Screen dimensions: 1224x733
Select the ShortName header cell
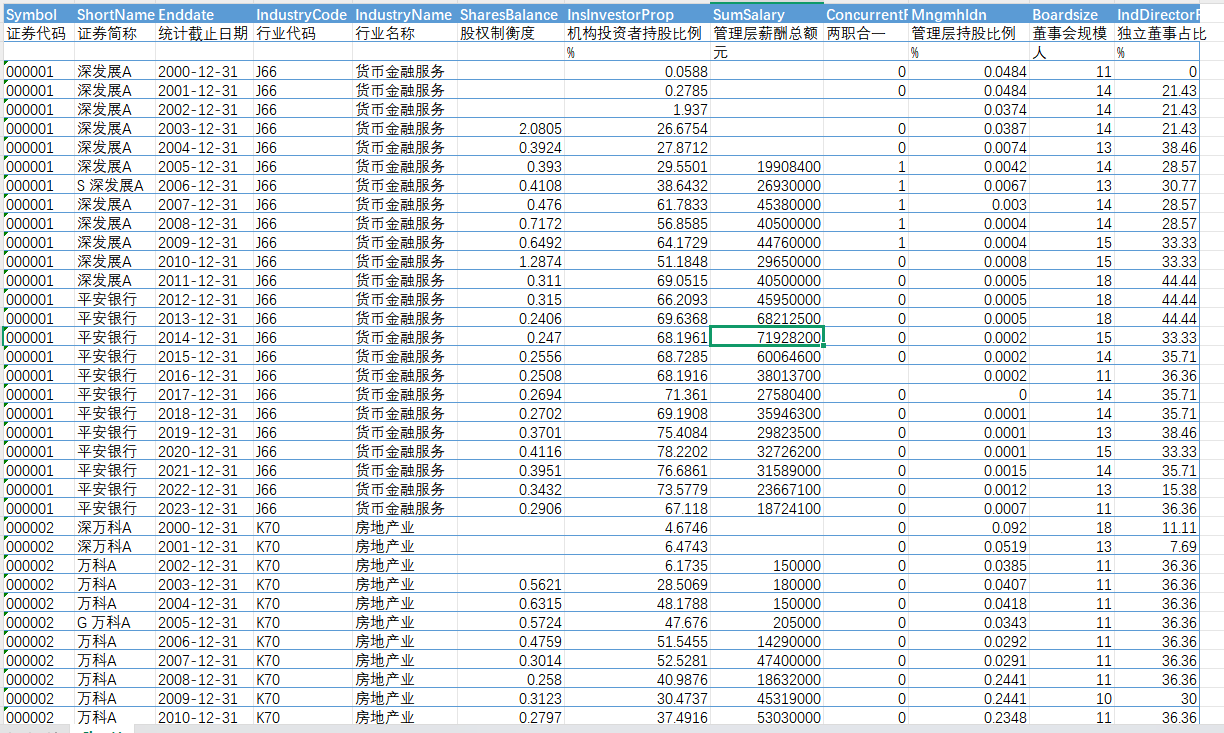click(x=115, y=15)
